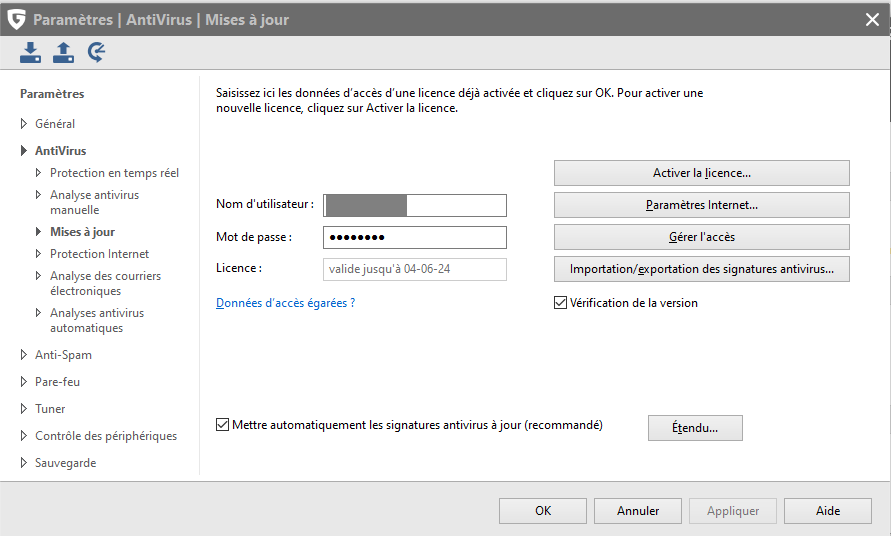This screenshot has width=891, height=536.
Task: Open the Tuner settings
Action: 50,409
